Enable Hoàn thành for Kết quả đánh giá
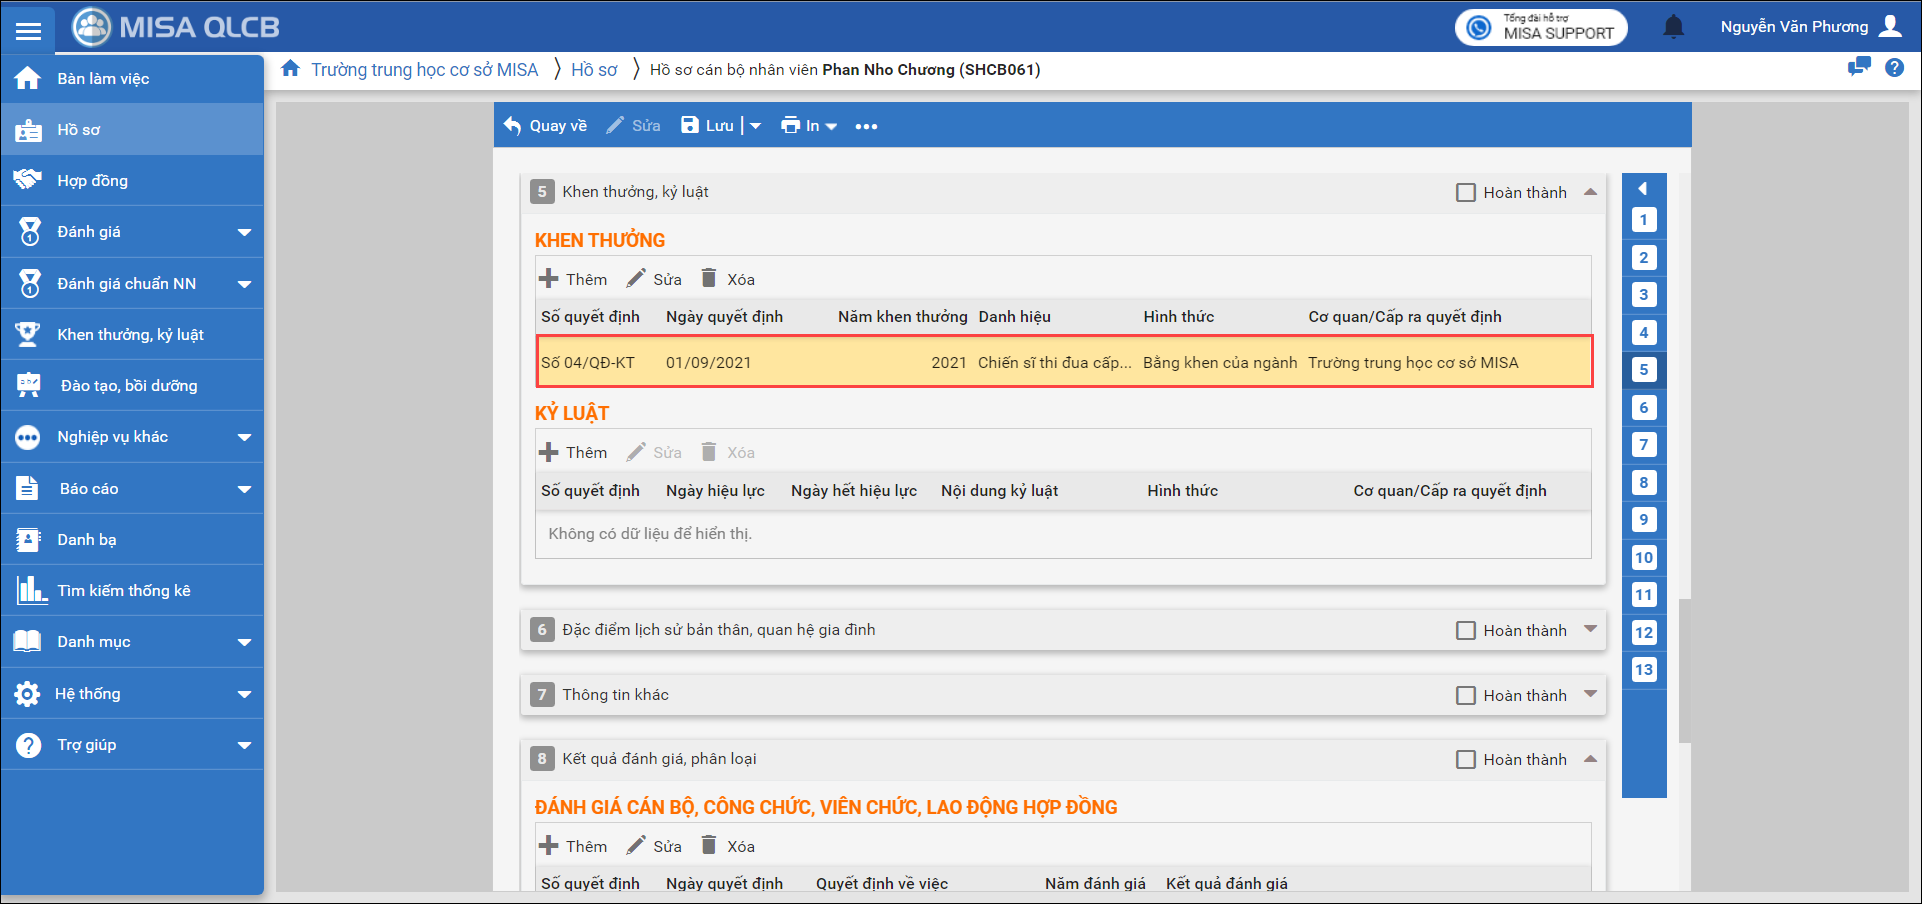This screenshot has width=1922, height=904. [1466, 759]
